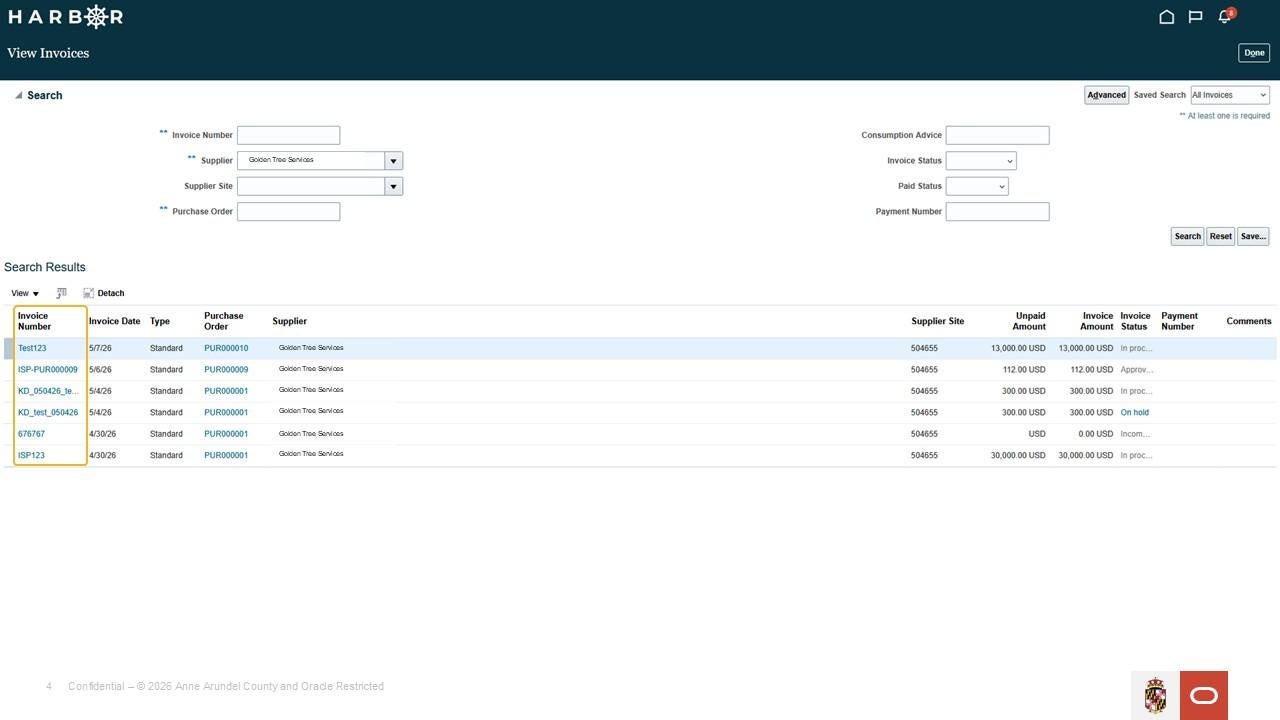Click the Supplier field containing Golden Tree Services
This screenshot has width=1280, height=720.
pyautogui.click(x=311, y=161)
